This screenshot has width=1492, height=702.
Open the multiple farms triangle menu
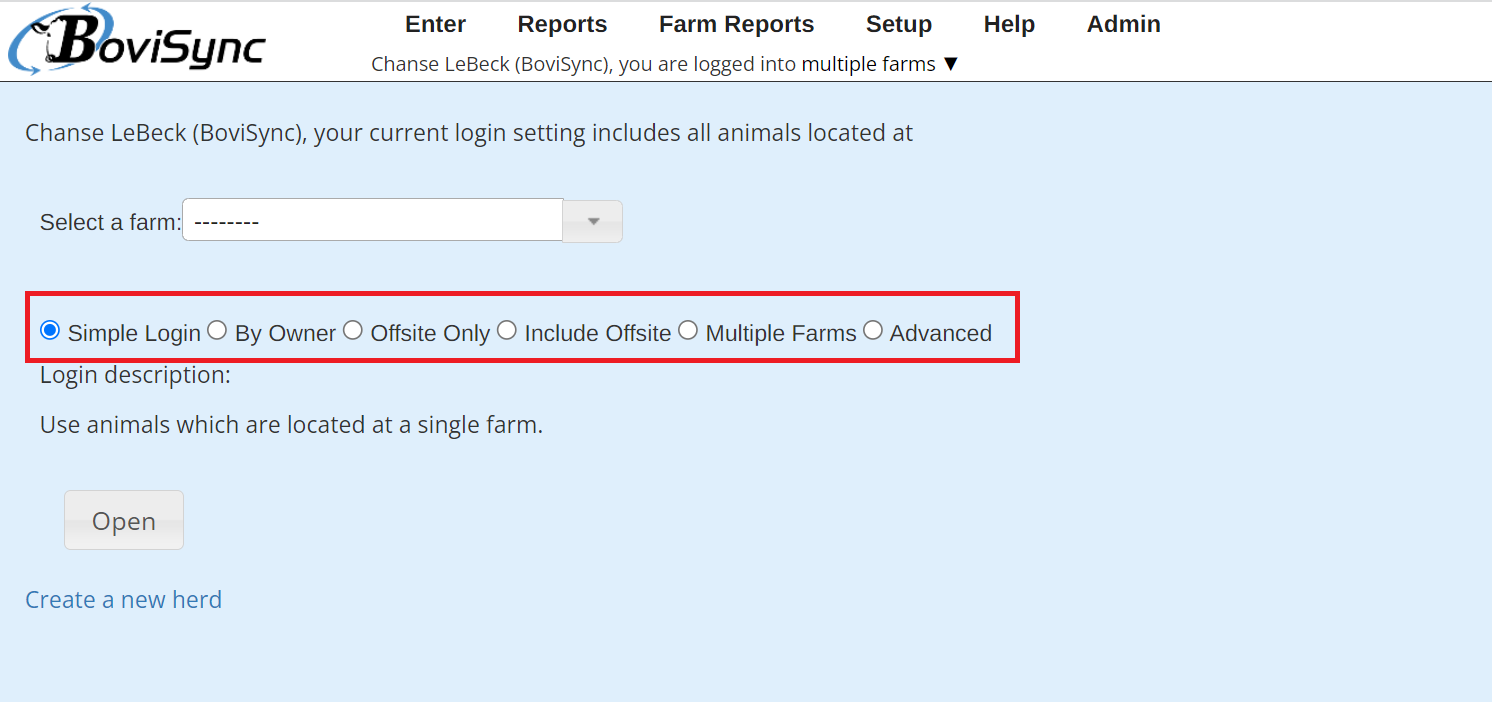click(950, 64)
